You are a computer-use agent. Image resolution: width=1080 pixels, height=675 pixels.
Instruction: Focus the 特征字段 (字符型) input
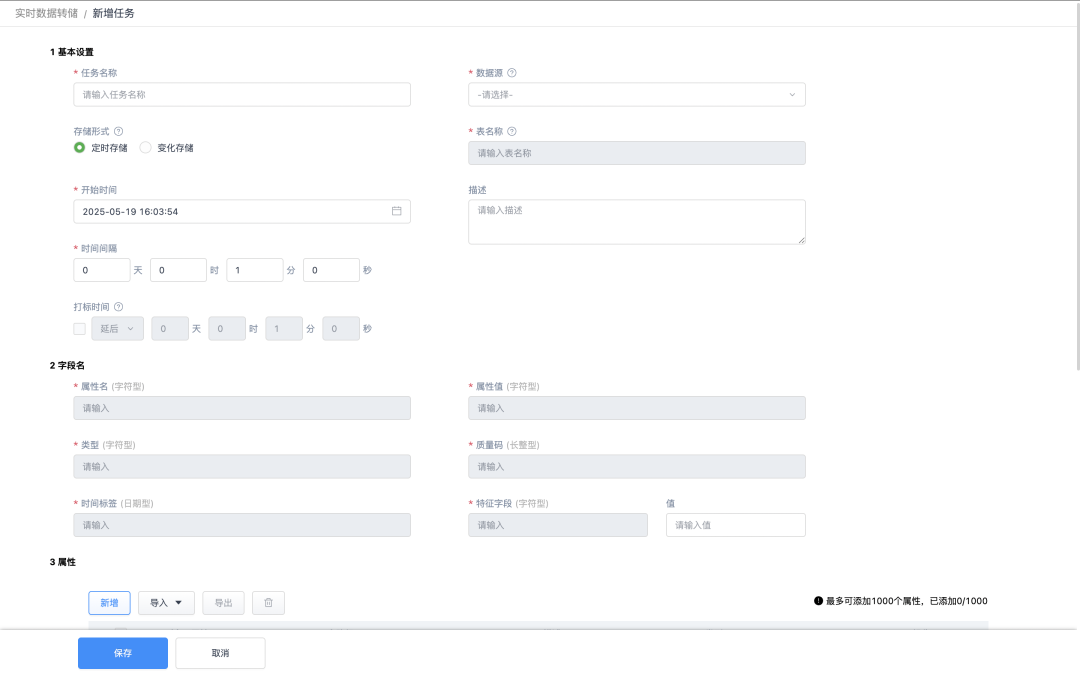click(558, 525)
